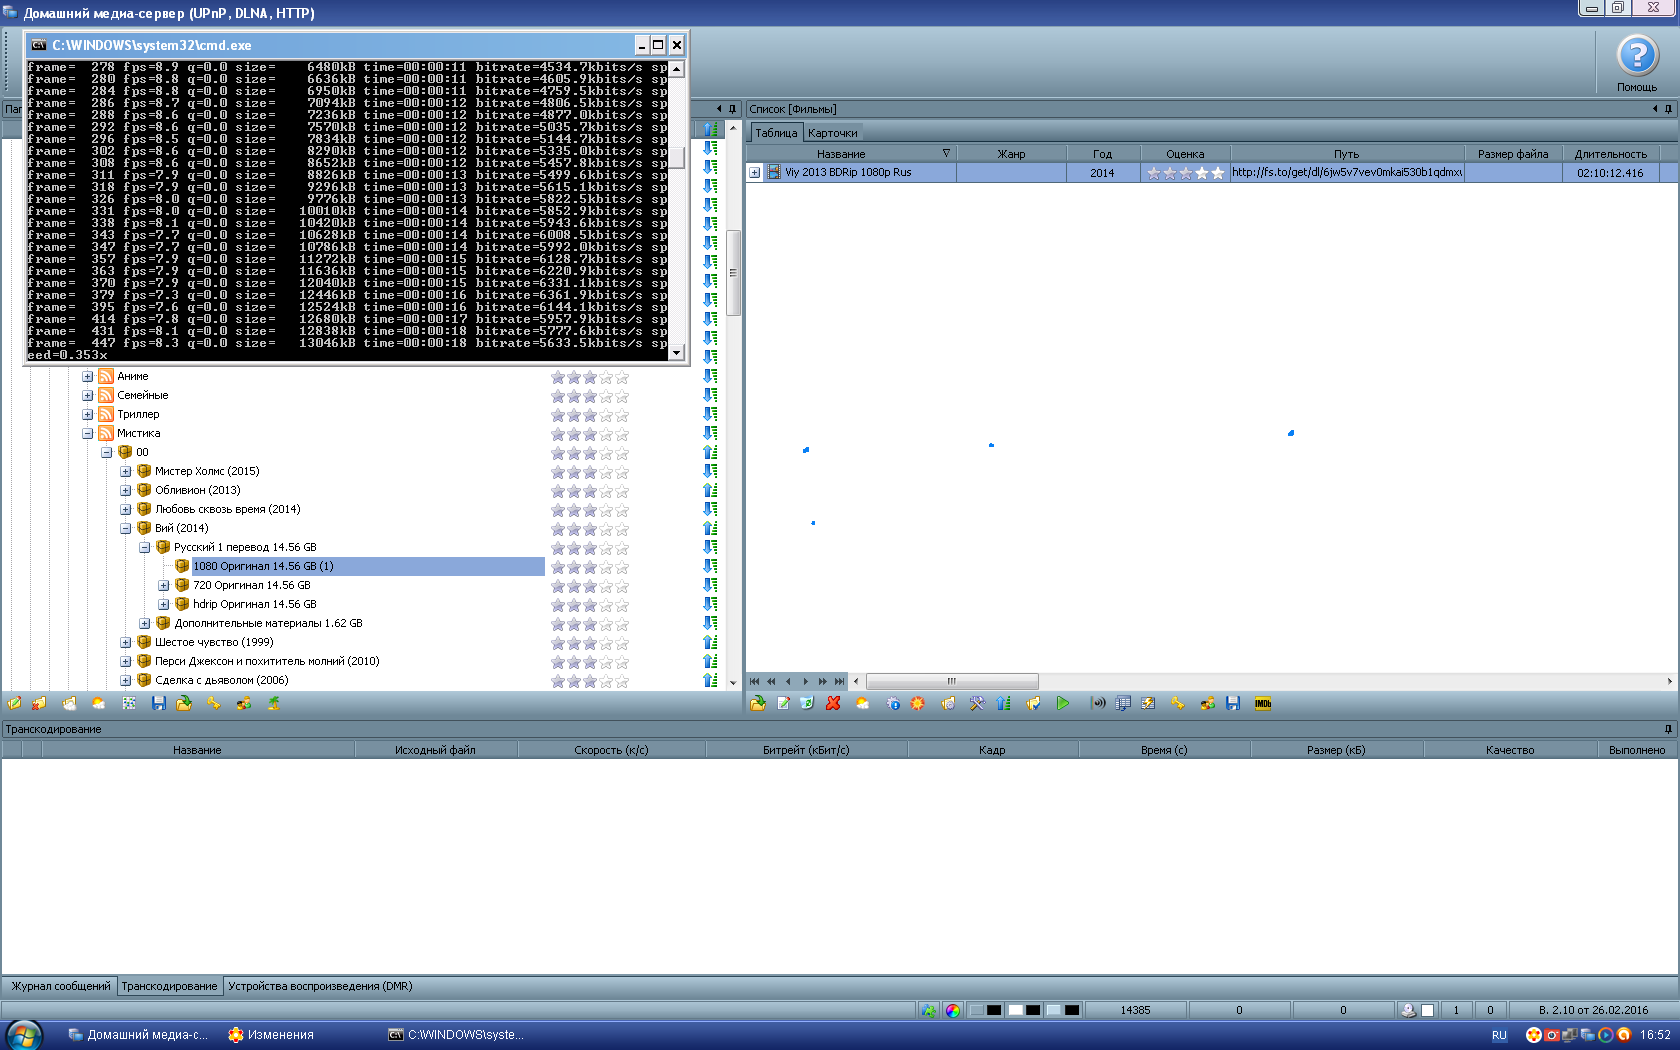Click the white checkbox square in the status bar
The width and height of the screenshot is (1680, 1050).
point(1427,1010)
